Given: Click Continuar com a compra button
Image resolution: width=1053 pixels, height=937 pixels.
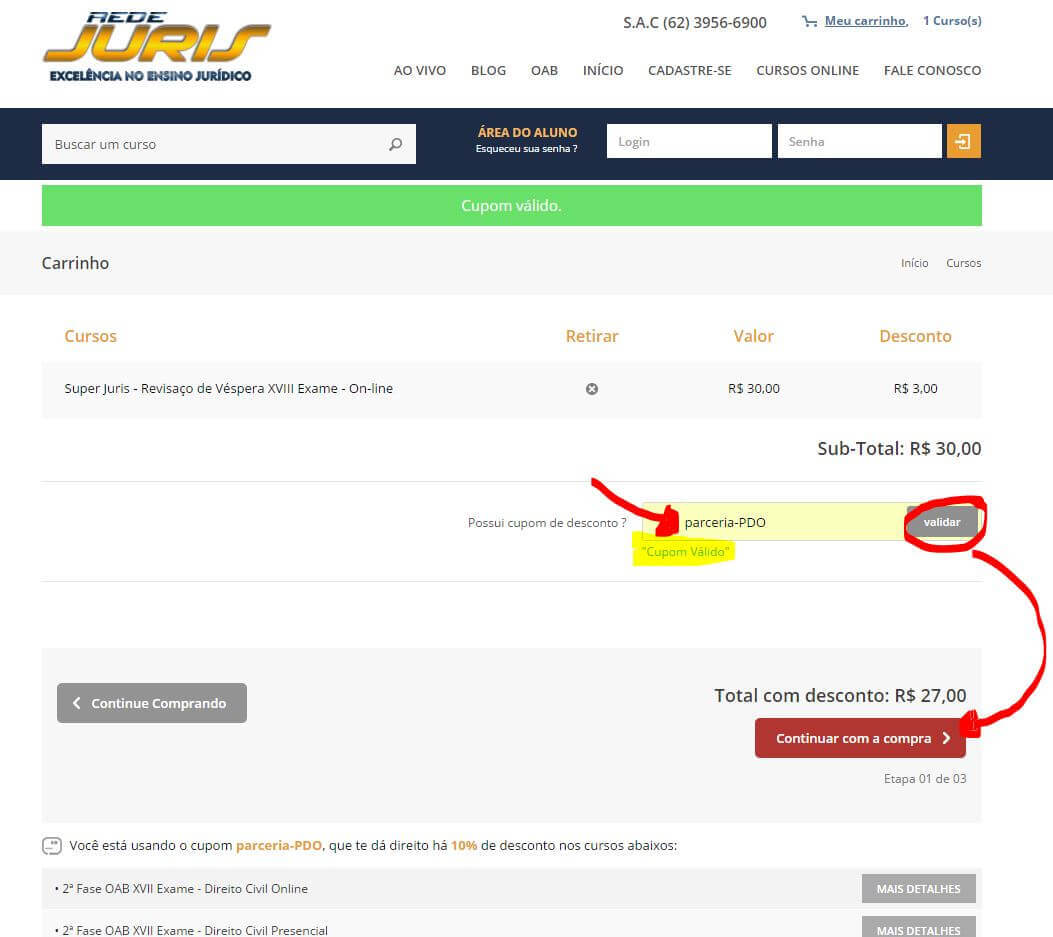Looking at the screenshot, I should click(x=860, y=738).
